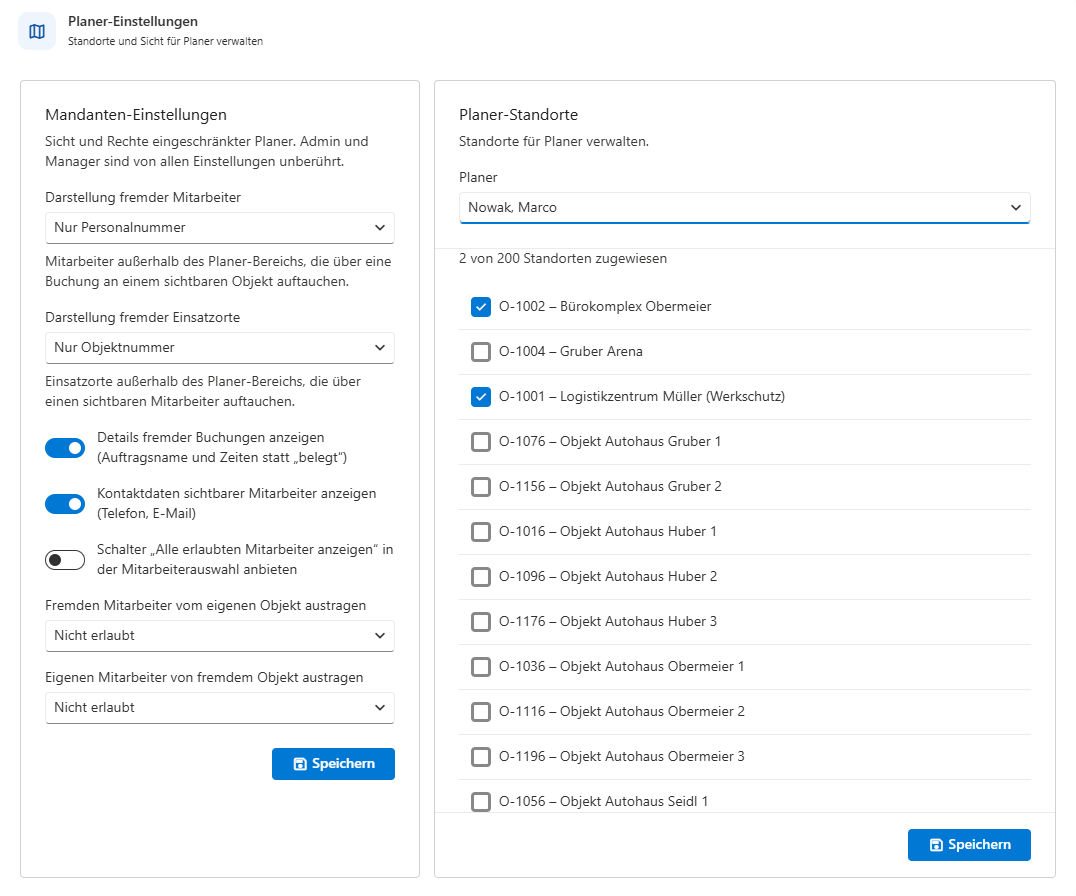The height and width of the screenshot is (896, 1076).
Task: Open Fremden Mitarbeiter vom eigenen Objekt austragen dropdown
Action: [x=220, y=636]
